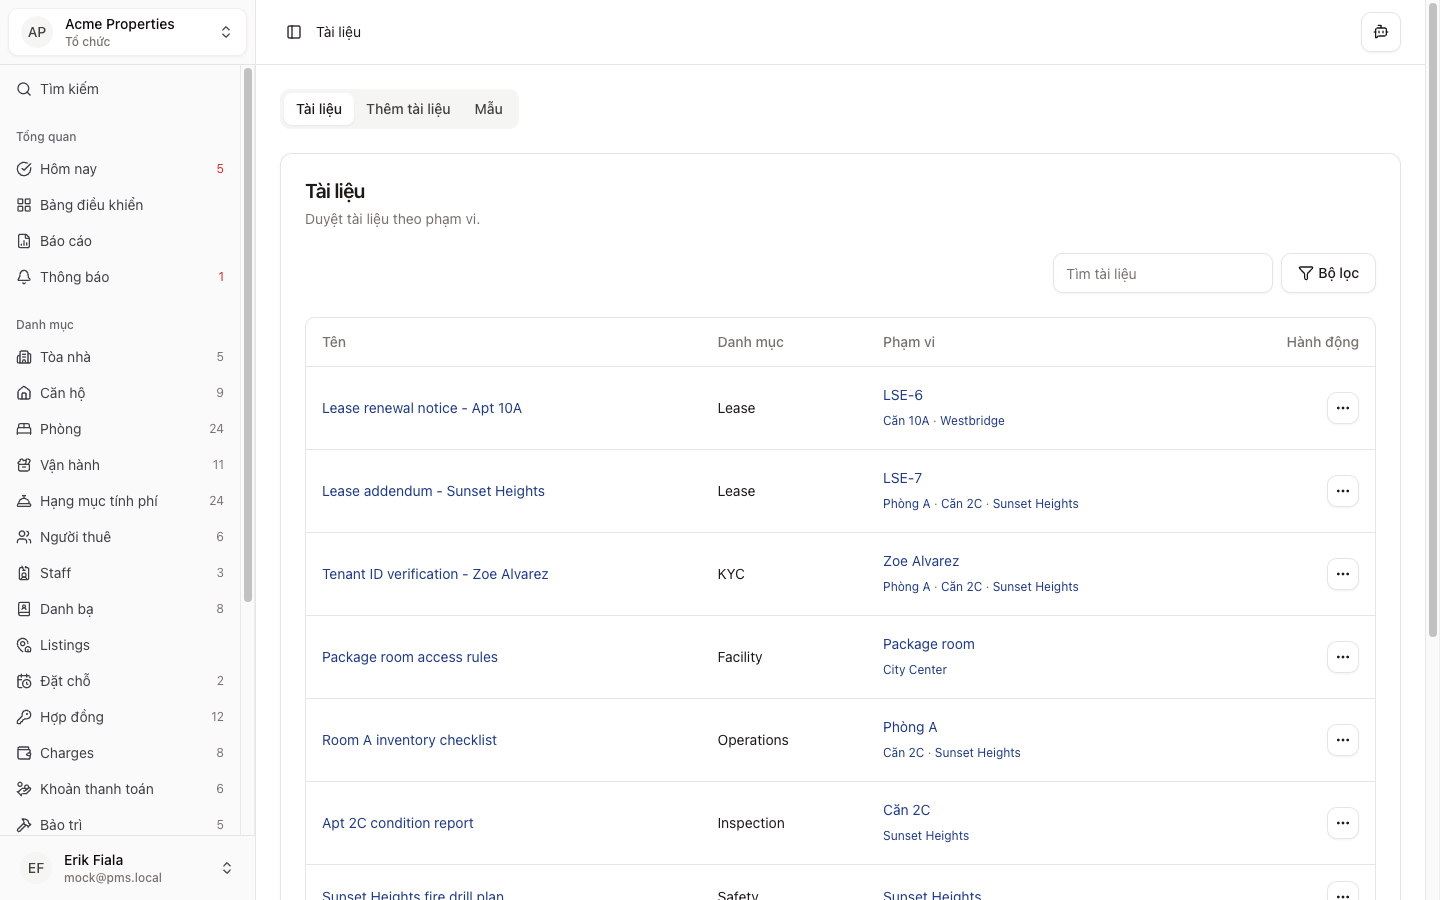Click the Bảng điều khiển grid icon

(24, 205)
